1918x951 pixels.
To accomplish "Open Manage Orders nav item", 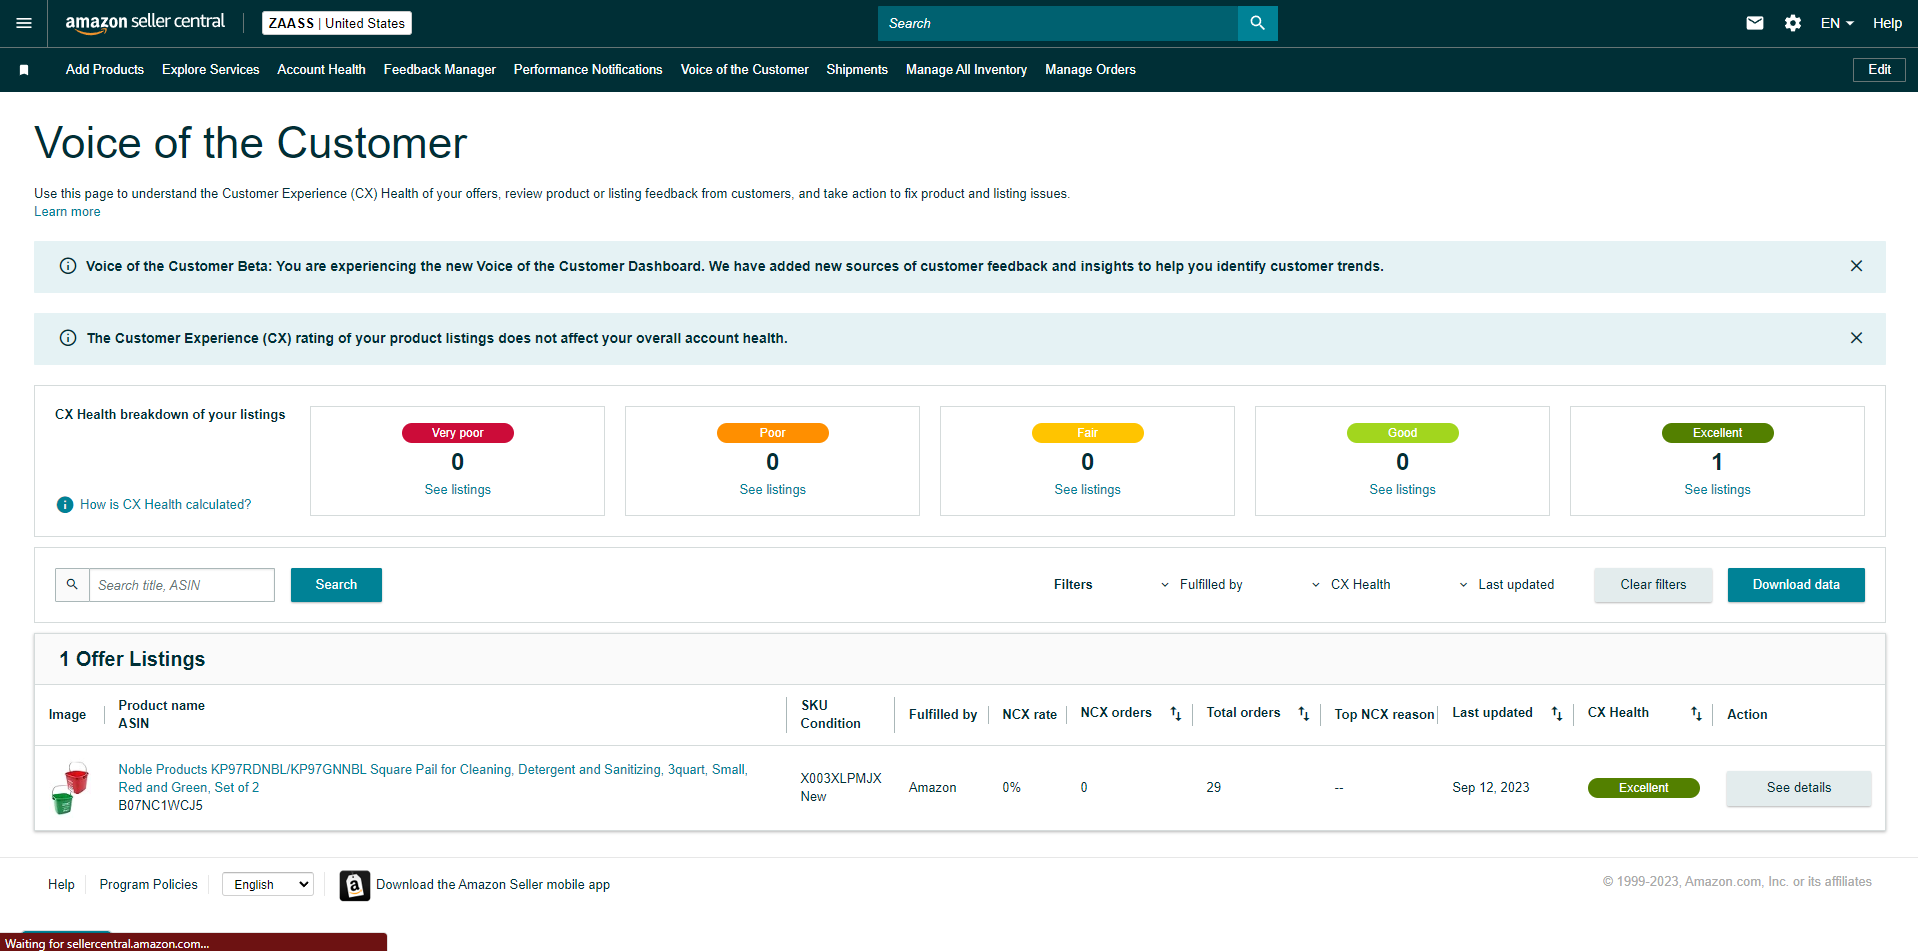I will coord(1090,70).
